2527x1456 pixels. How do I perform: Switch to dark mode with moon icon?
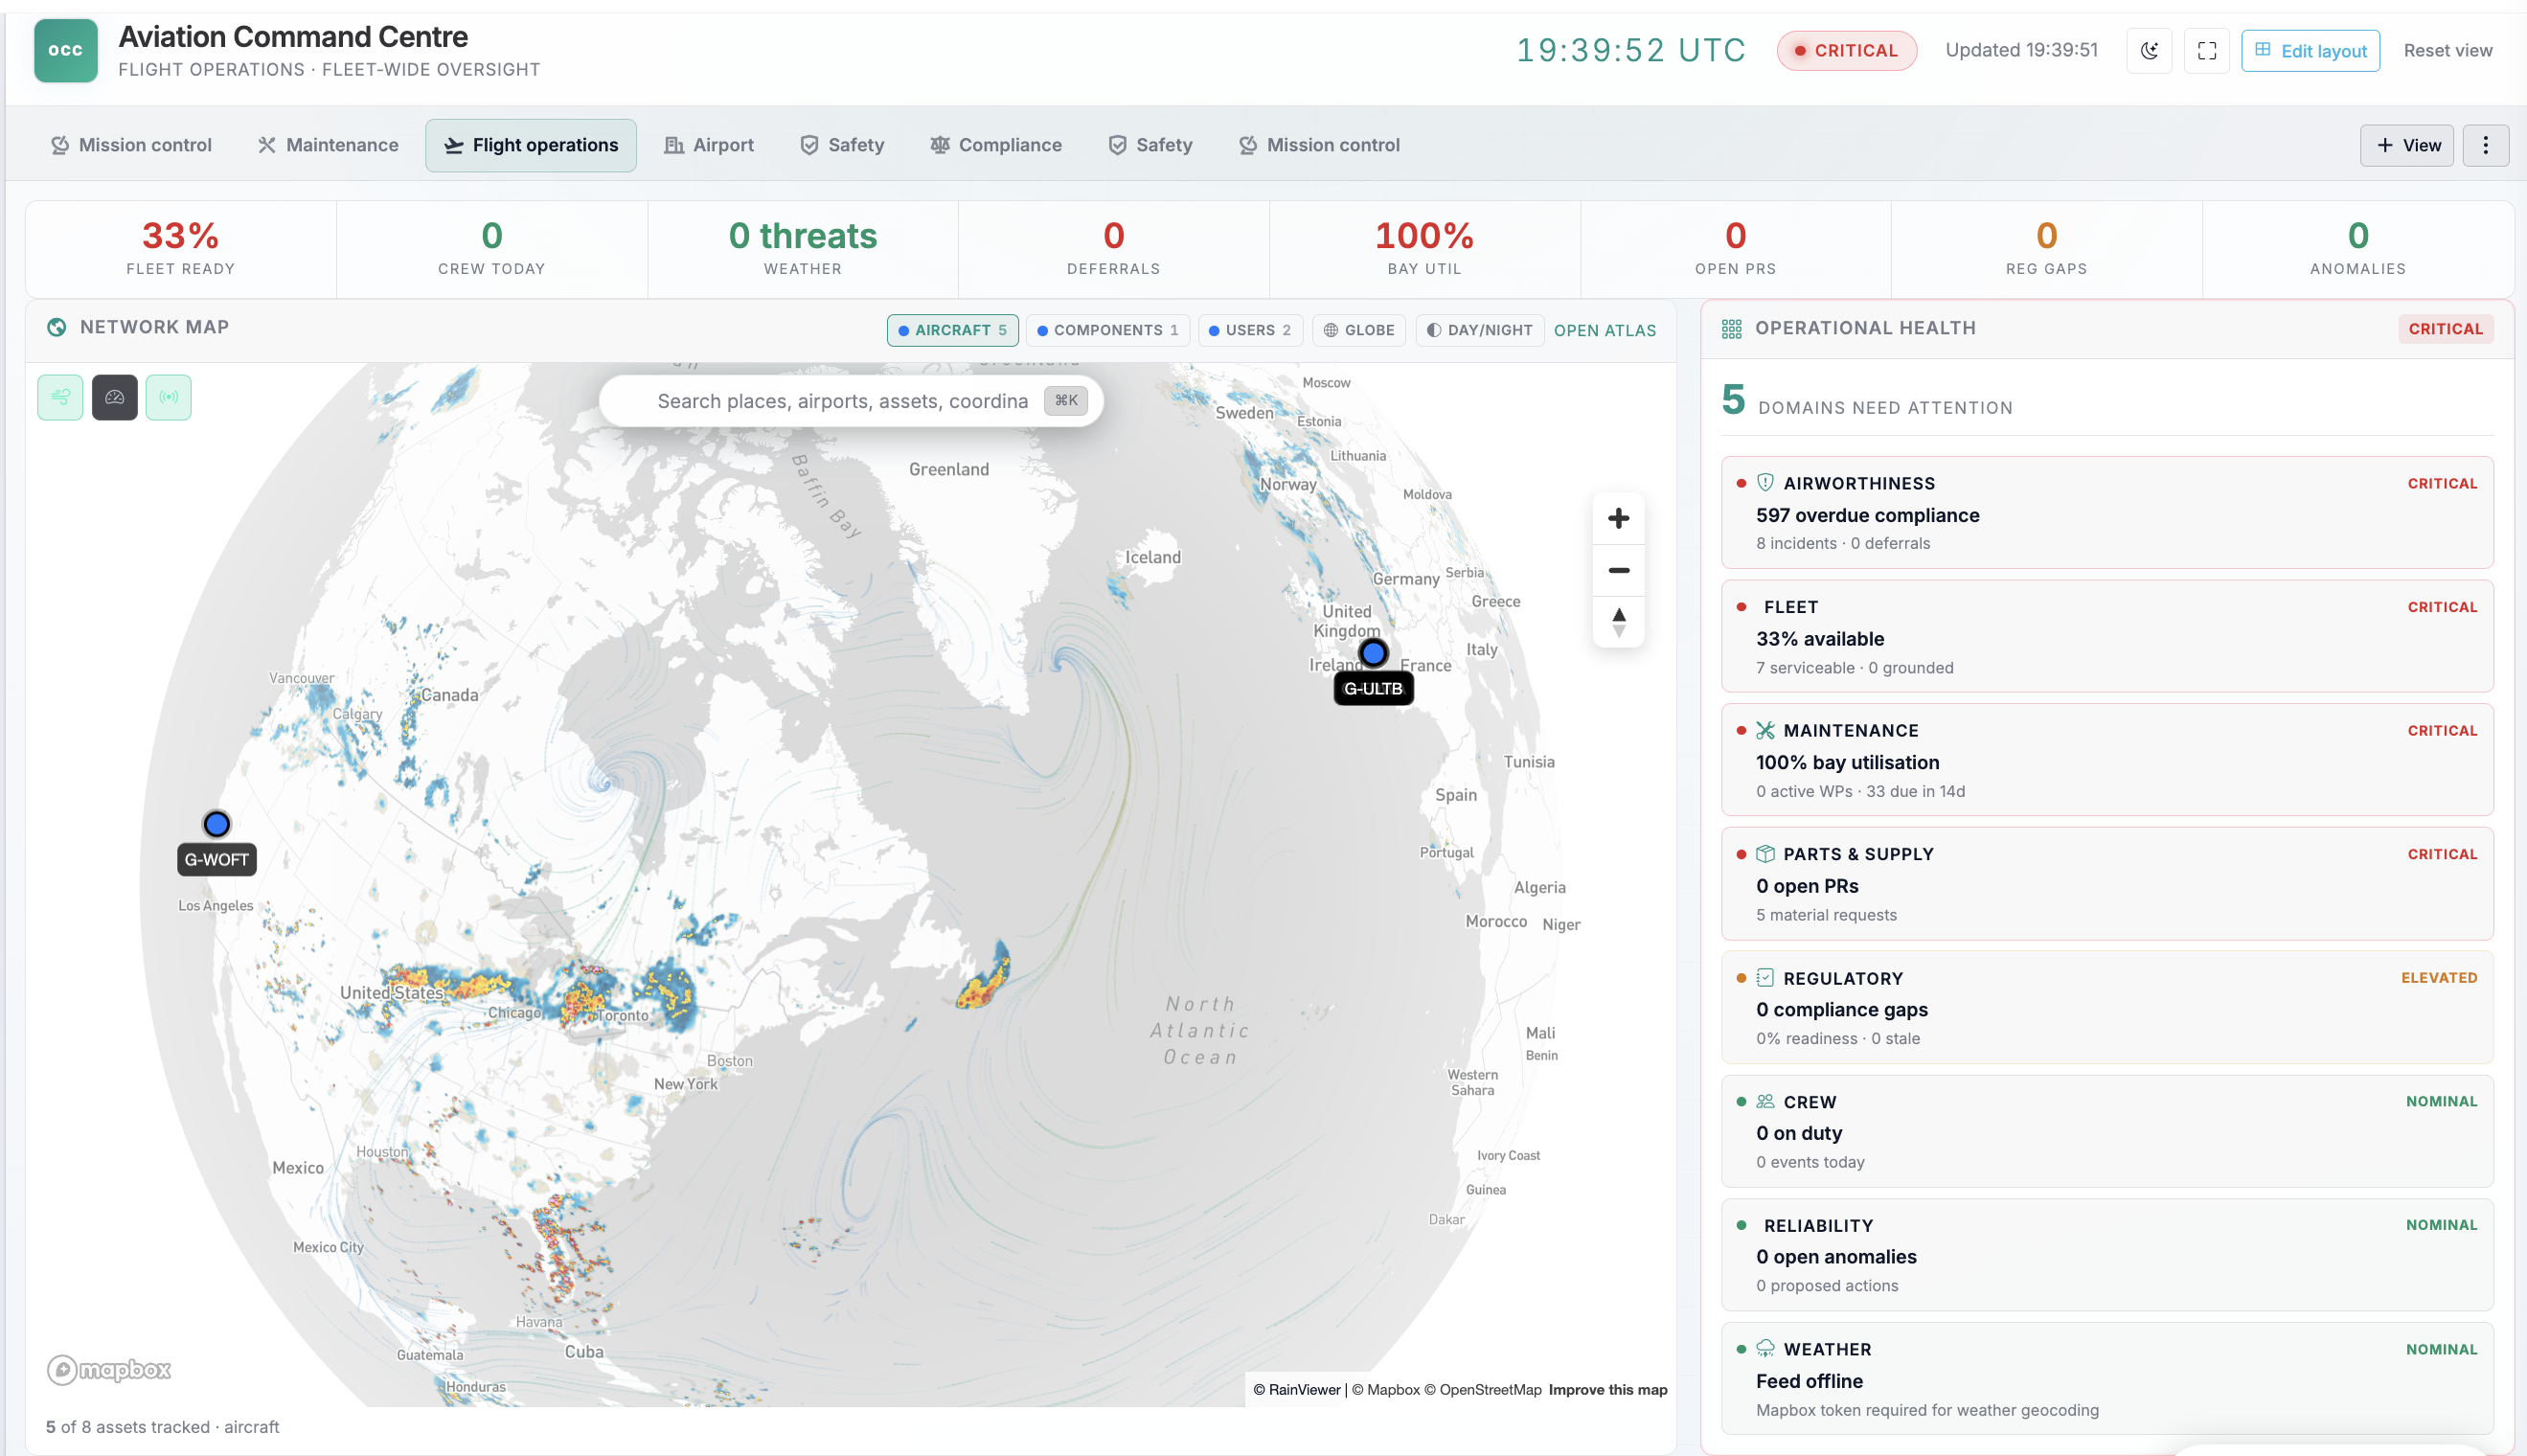pos(2149,50)
